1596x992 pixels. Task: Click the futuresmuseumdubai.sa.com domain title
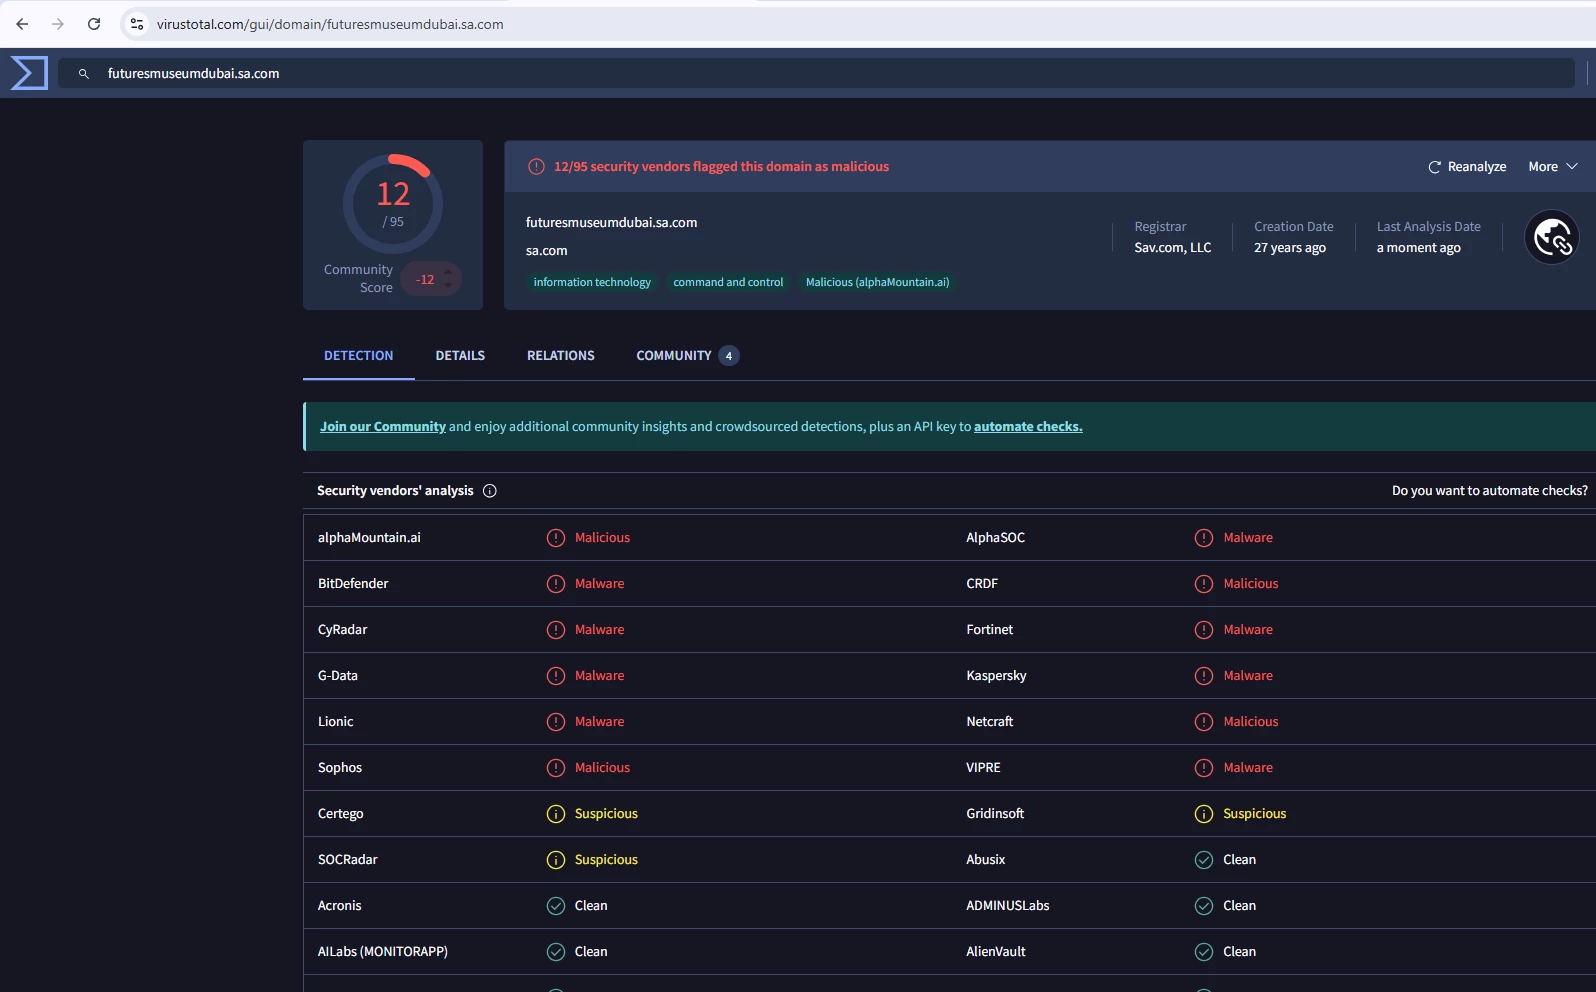pos(612,223)
